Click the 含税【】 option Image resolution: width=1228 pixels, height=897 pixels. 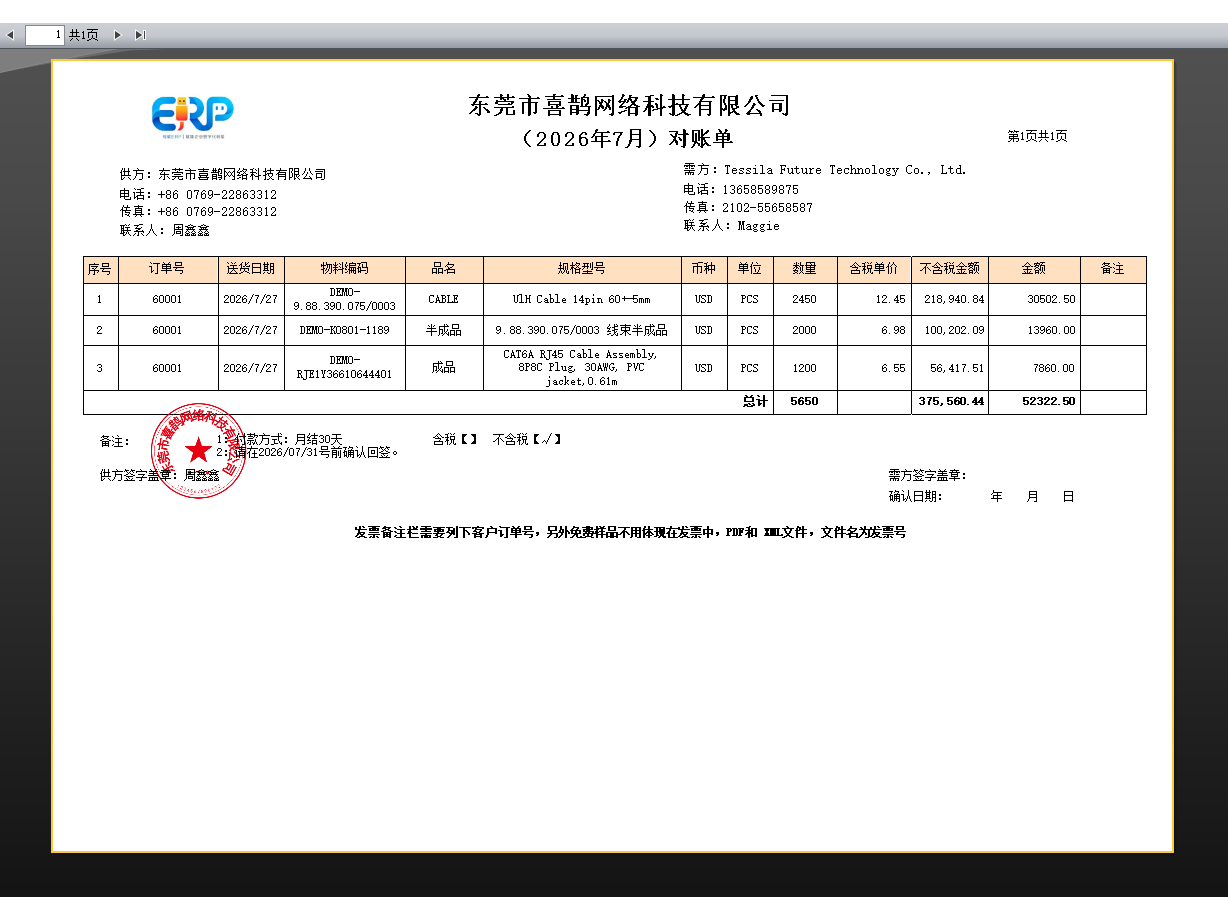point(455,439)
